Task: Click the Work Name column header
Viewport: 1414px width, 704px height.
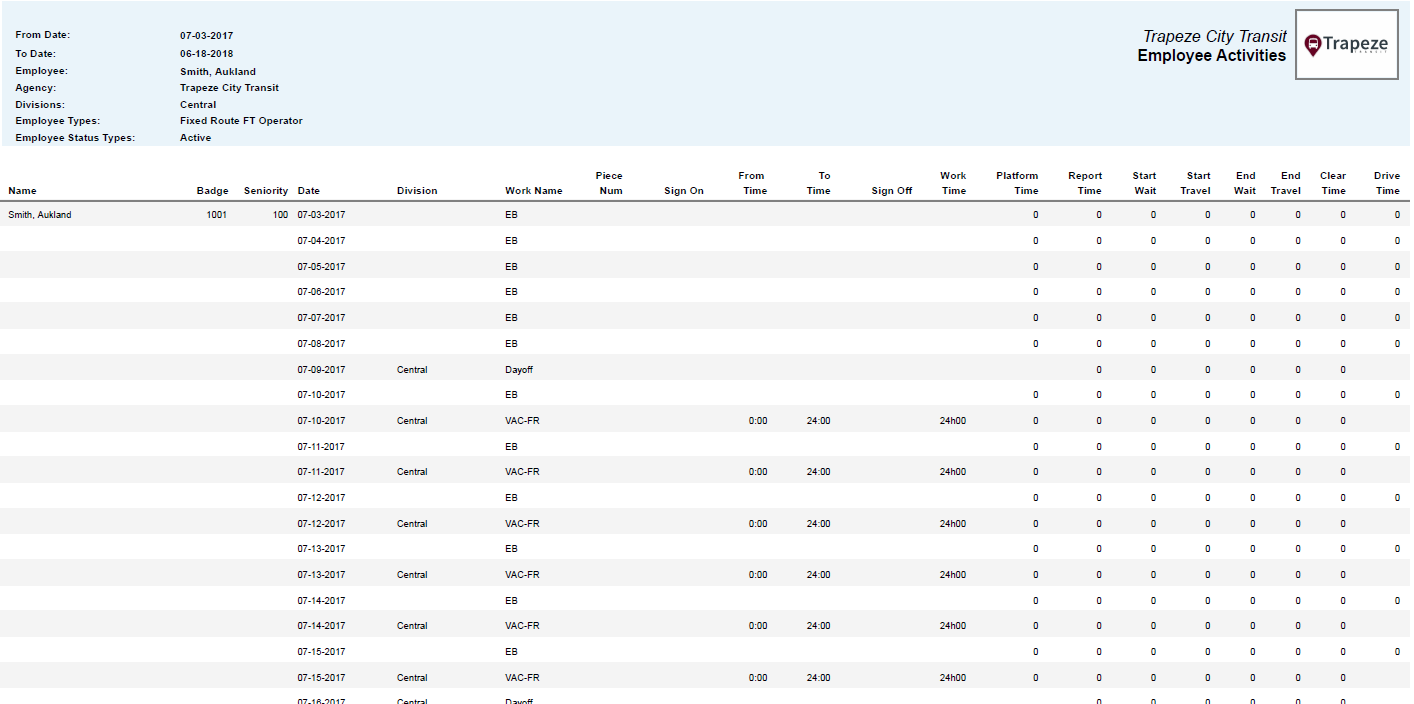Action: (x=534, y=190)
